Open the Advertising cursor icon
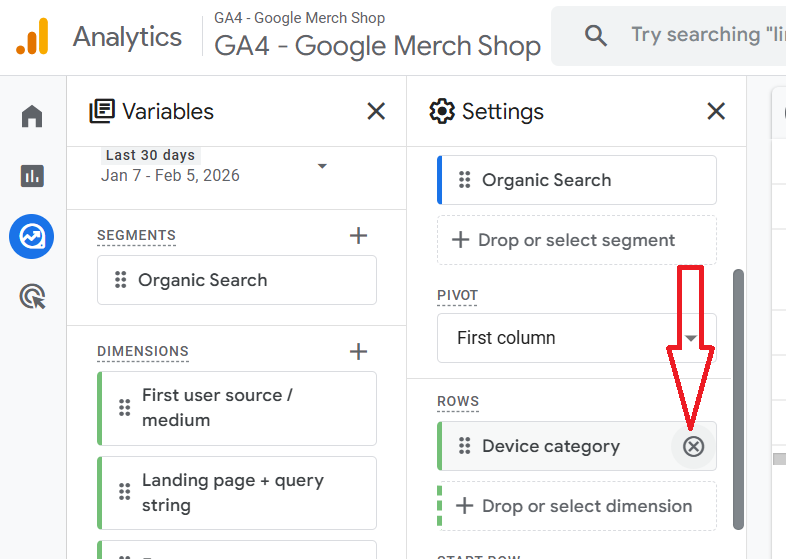The height and width of the screenshot is (559, 786). (x=32, y=297)
